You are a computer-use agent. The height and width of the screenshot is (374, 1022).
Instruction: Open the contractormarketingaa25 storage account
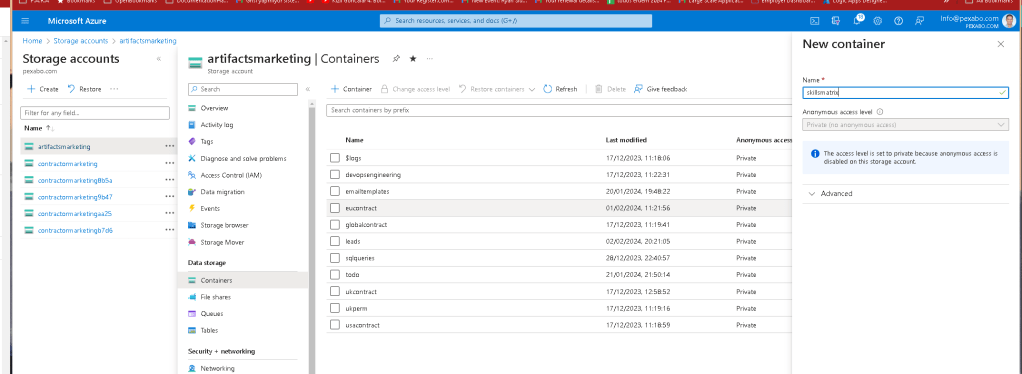click(x=75, y=214)
